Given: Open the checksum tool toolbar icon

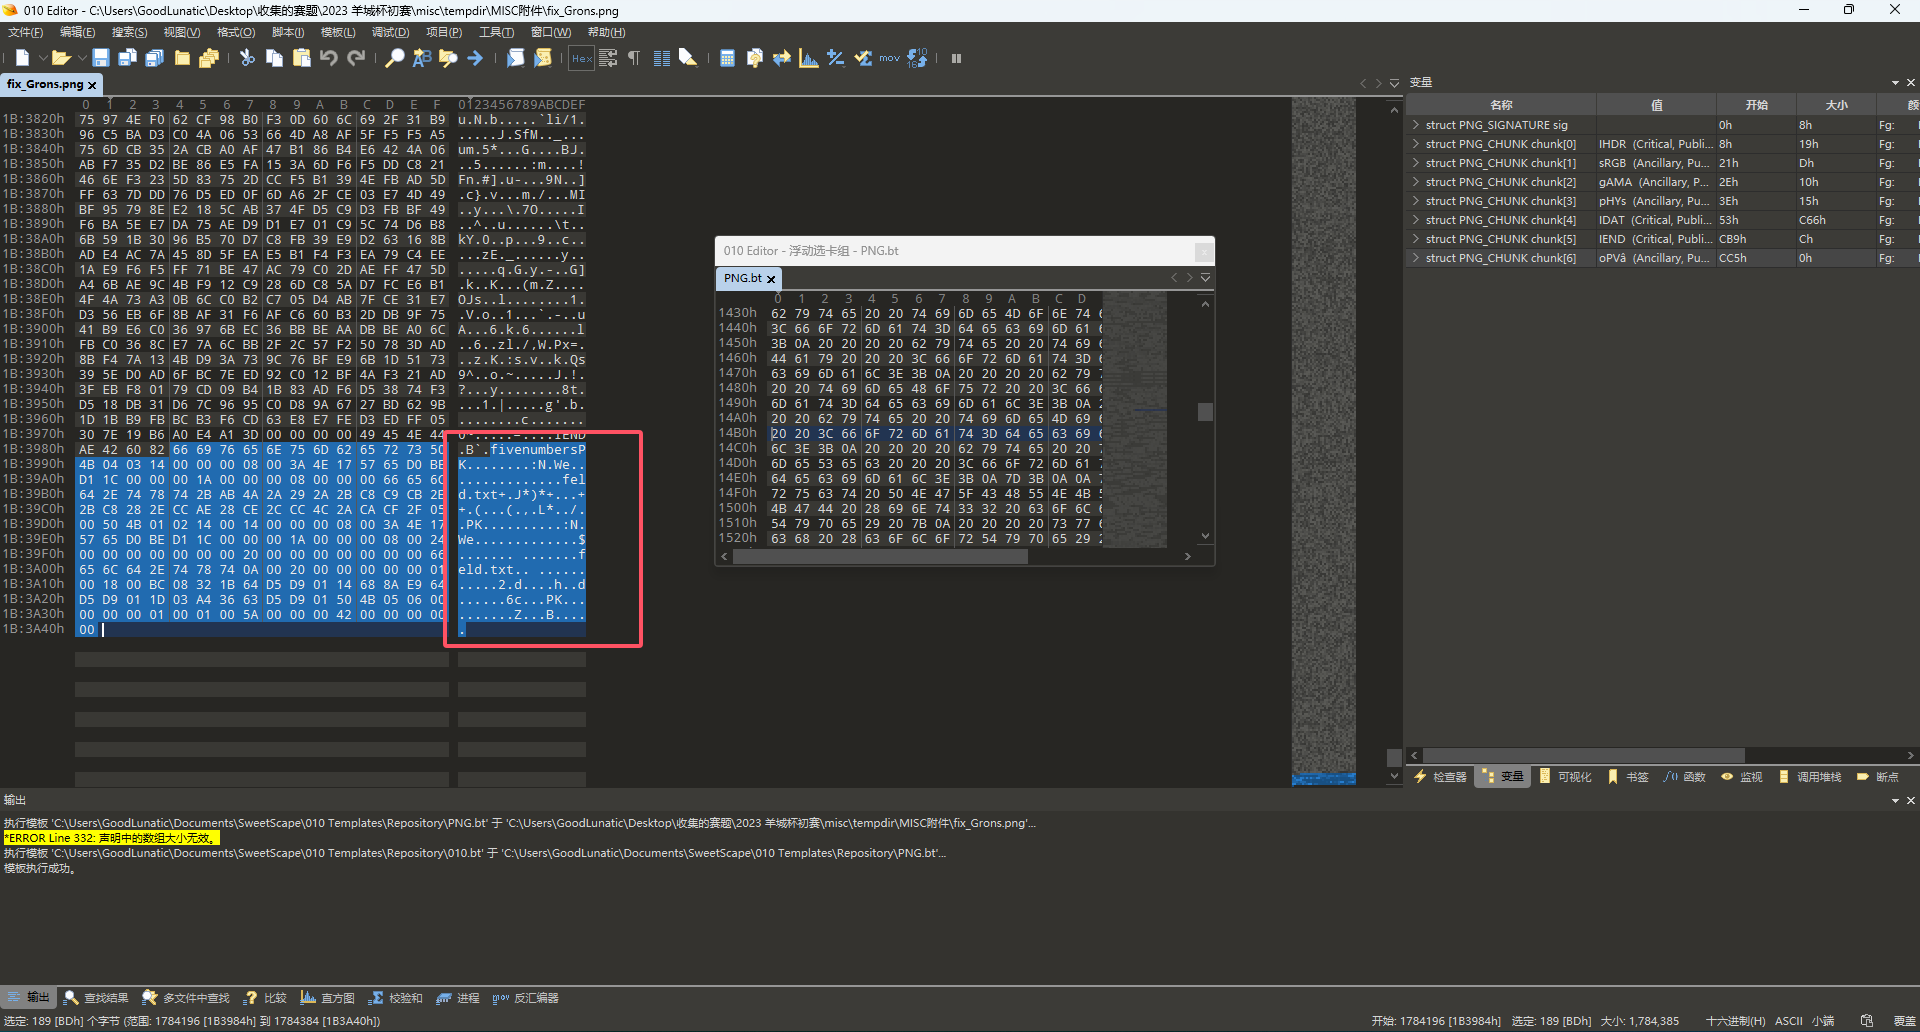Looking at the screenshot, I should point(863,58).
